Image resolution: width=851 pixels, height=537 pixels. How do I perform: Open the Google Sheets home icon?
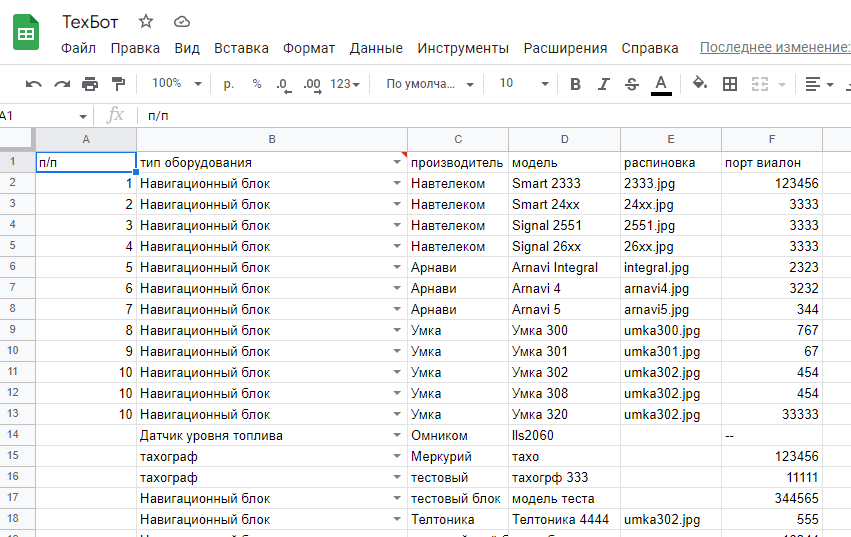click(26, 34)
